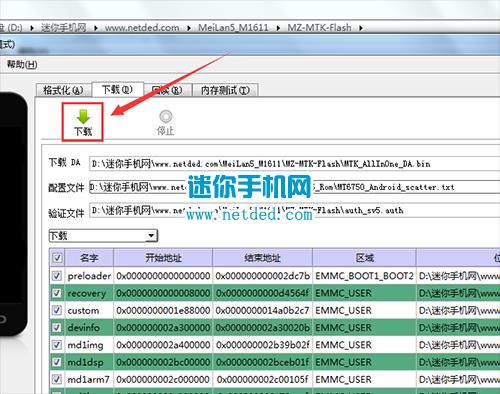Click the Start Address (开始地址) column header
Screen dimensions: 500x394
tap(163, 258)
